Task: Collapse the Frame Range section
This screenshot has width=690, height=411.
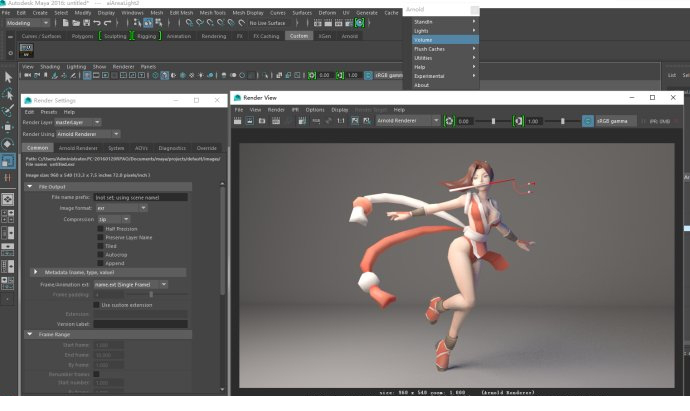Action: point(30,334)
